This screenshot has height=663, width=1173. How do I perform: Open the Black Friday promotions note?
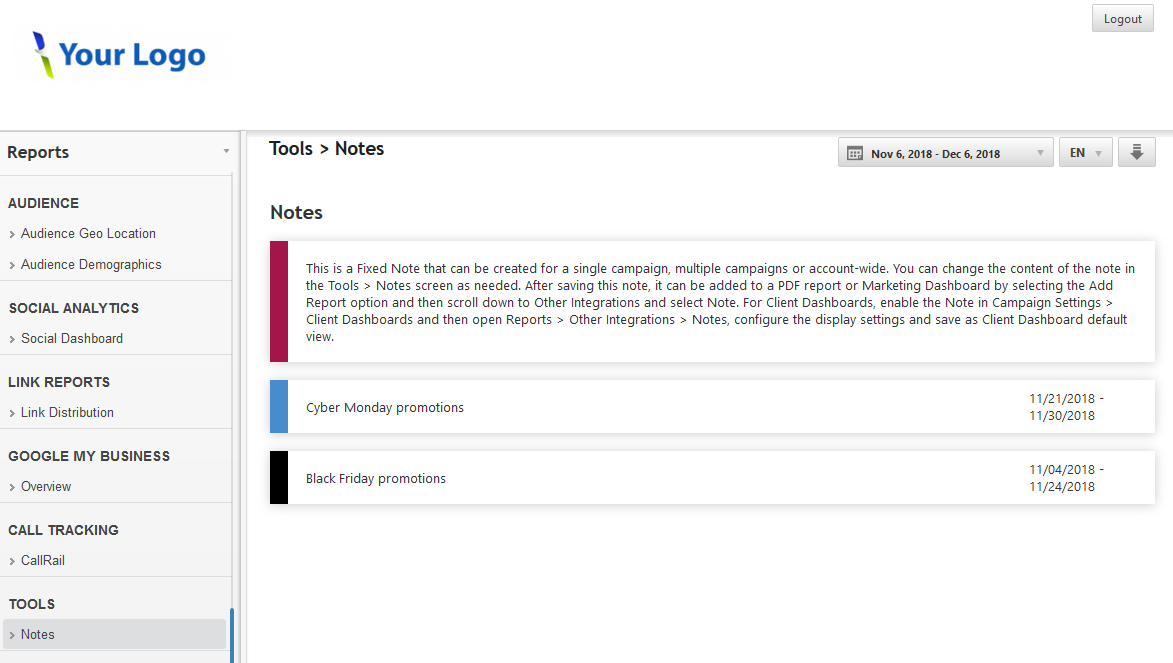tap(376, 479)
